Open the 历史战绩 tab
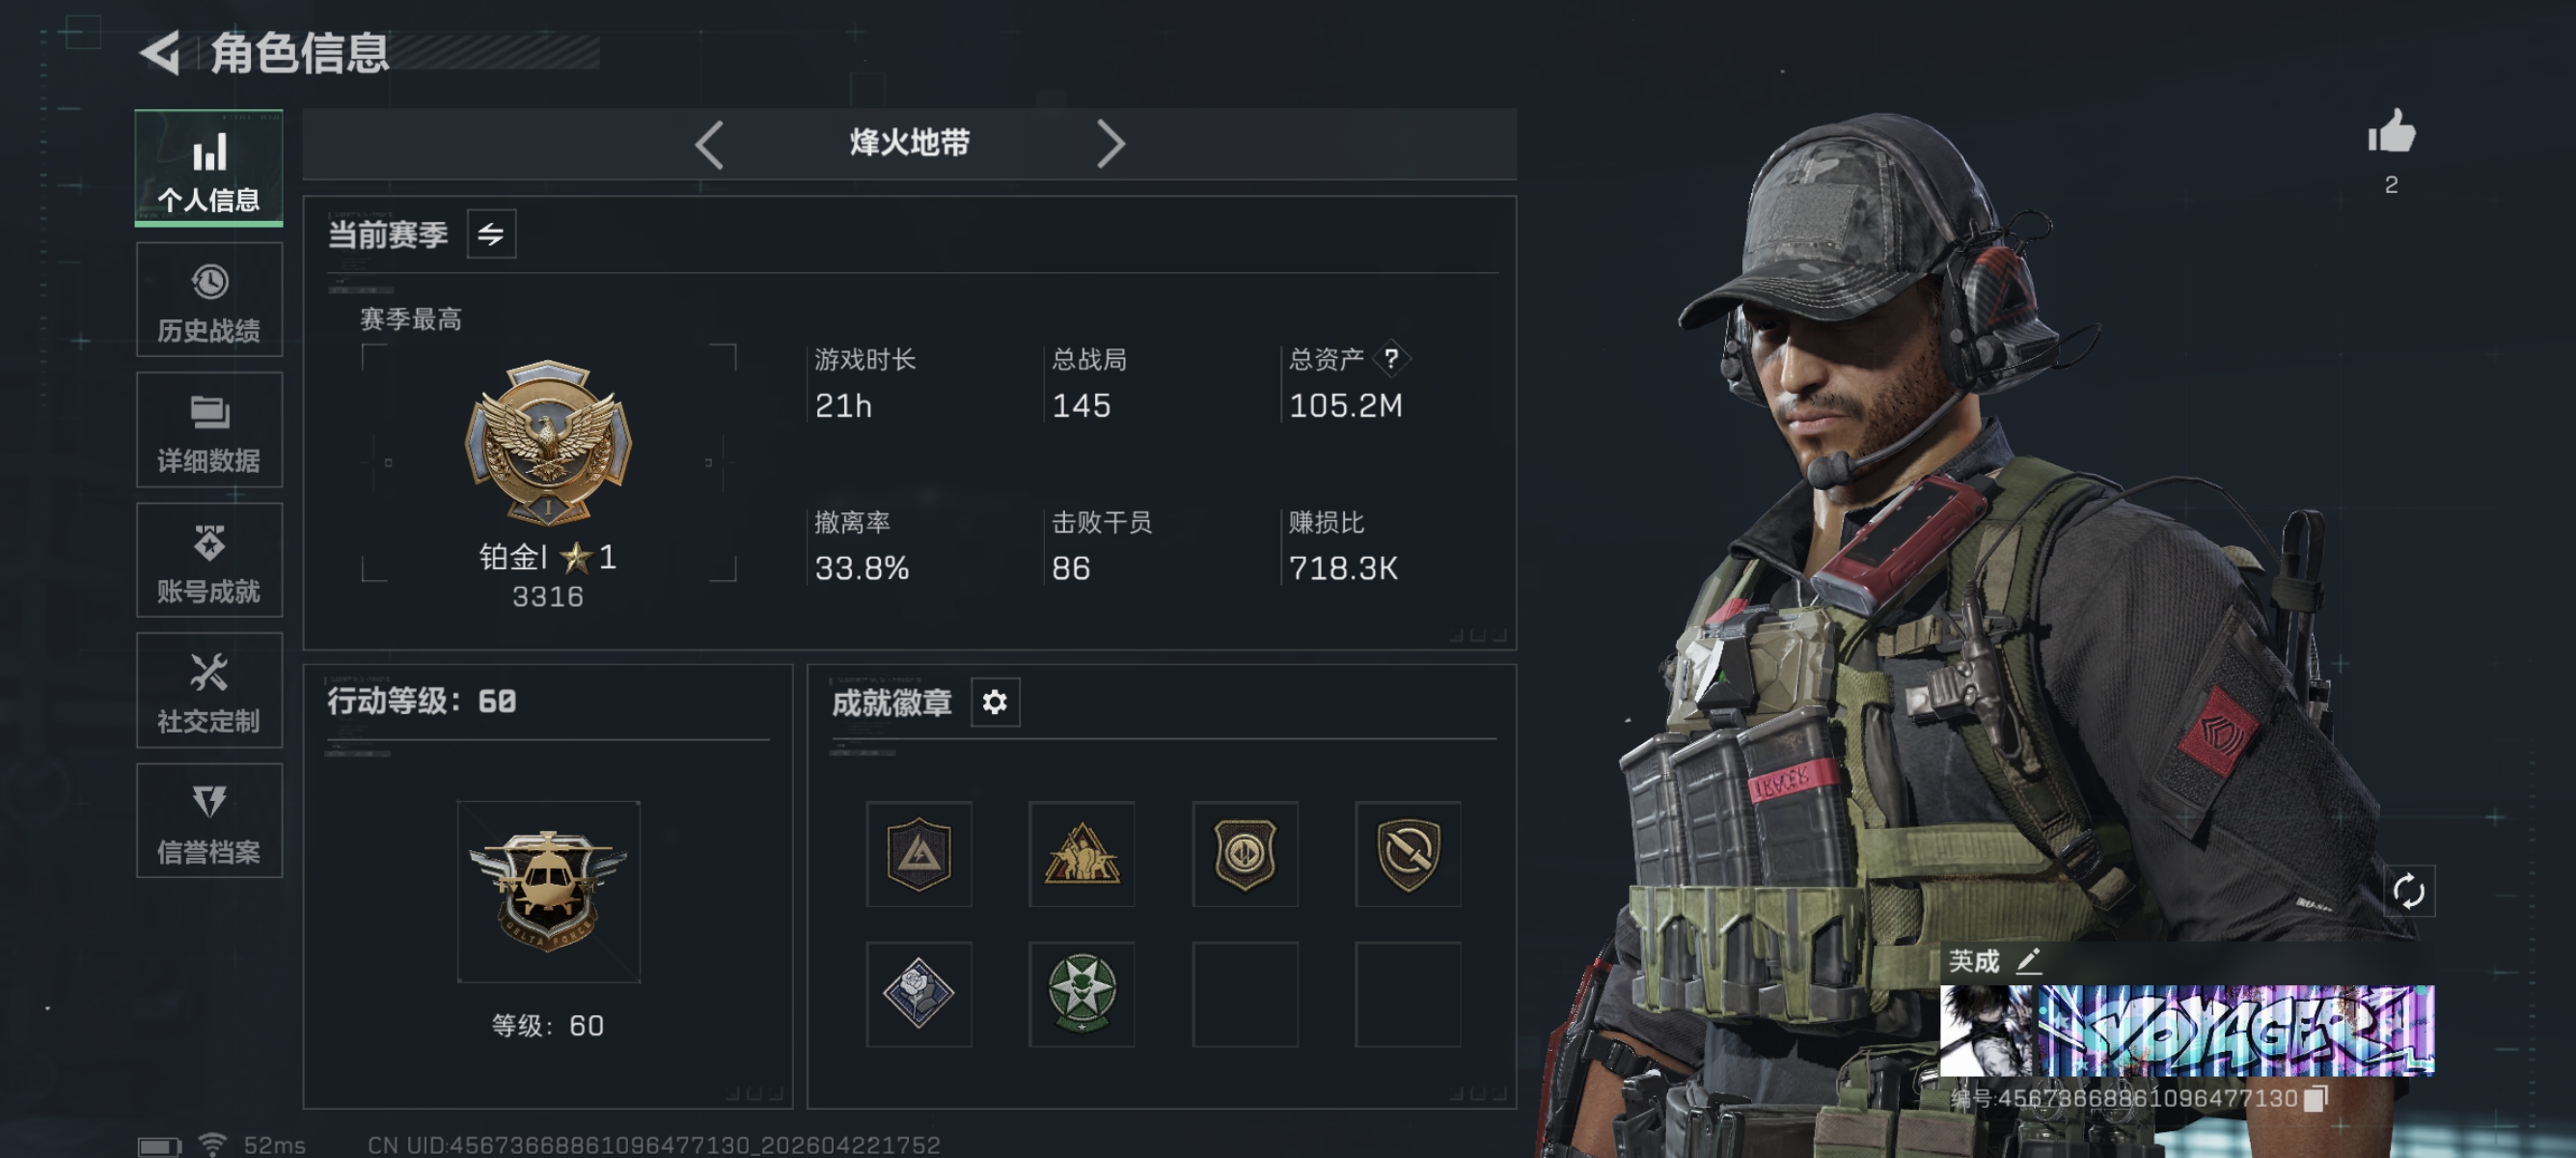The height and width of the screenshot is (1158, 2576). pyautogui.click(x=209, y=300)
